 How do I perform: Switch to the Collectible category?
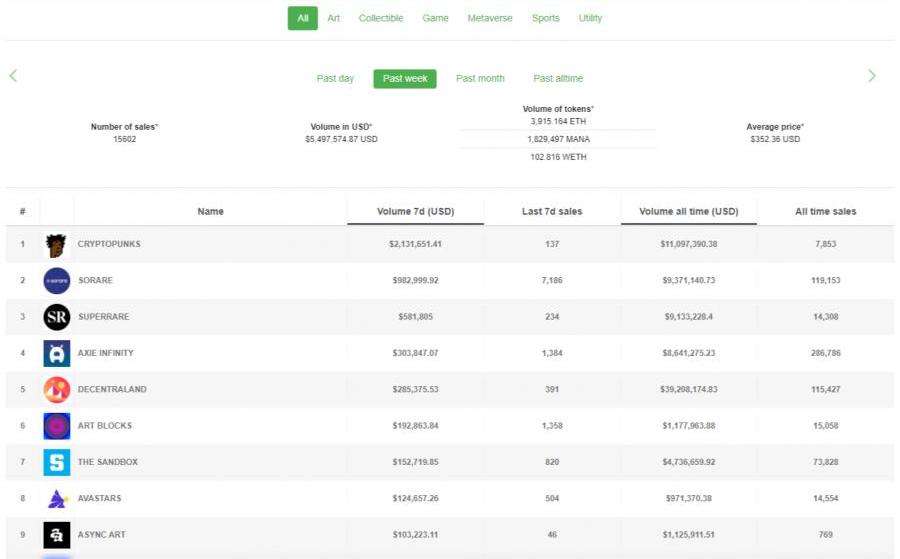click(x=381, y=18)
